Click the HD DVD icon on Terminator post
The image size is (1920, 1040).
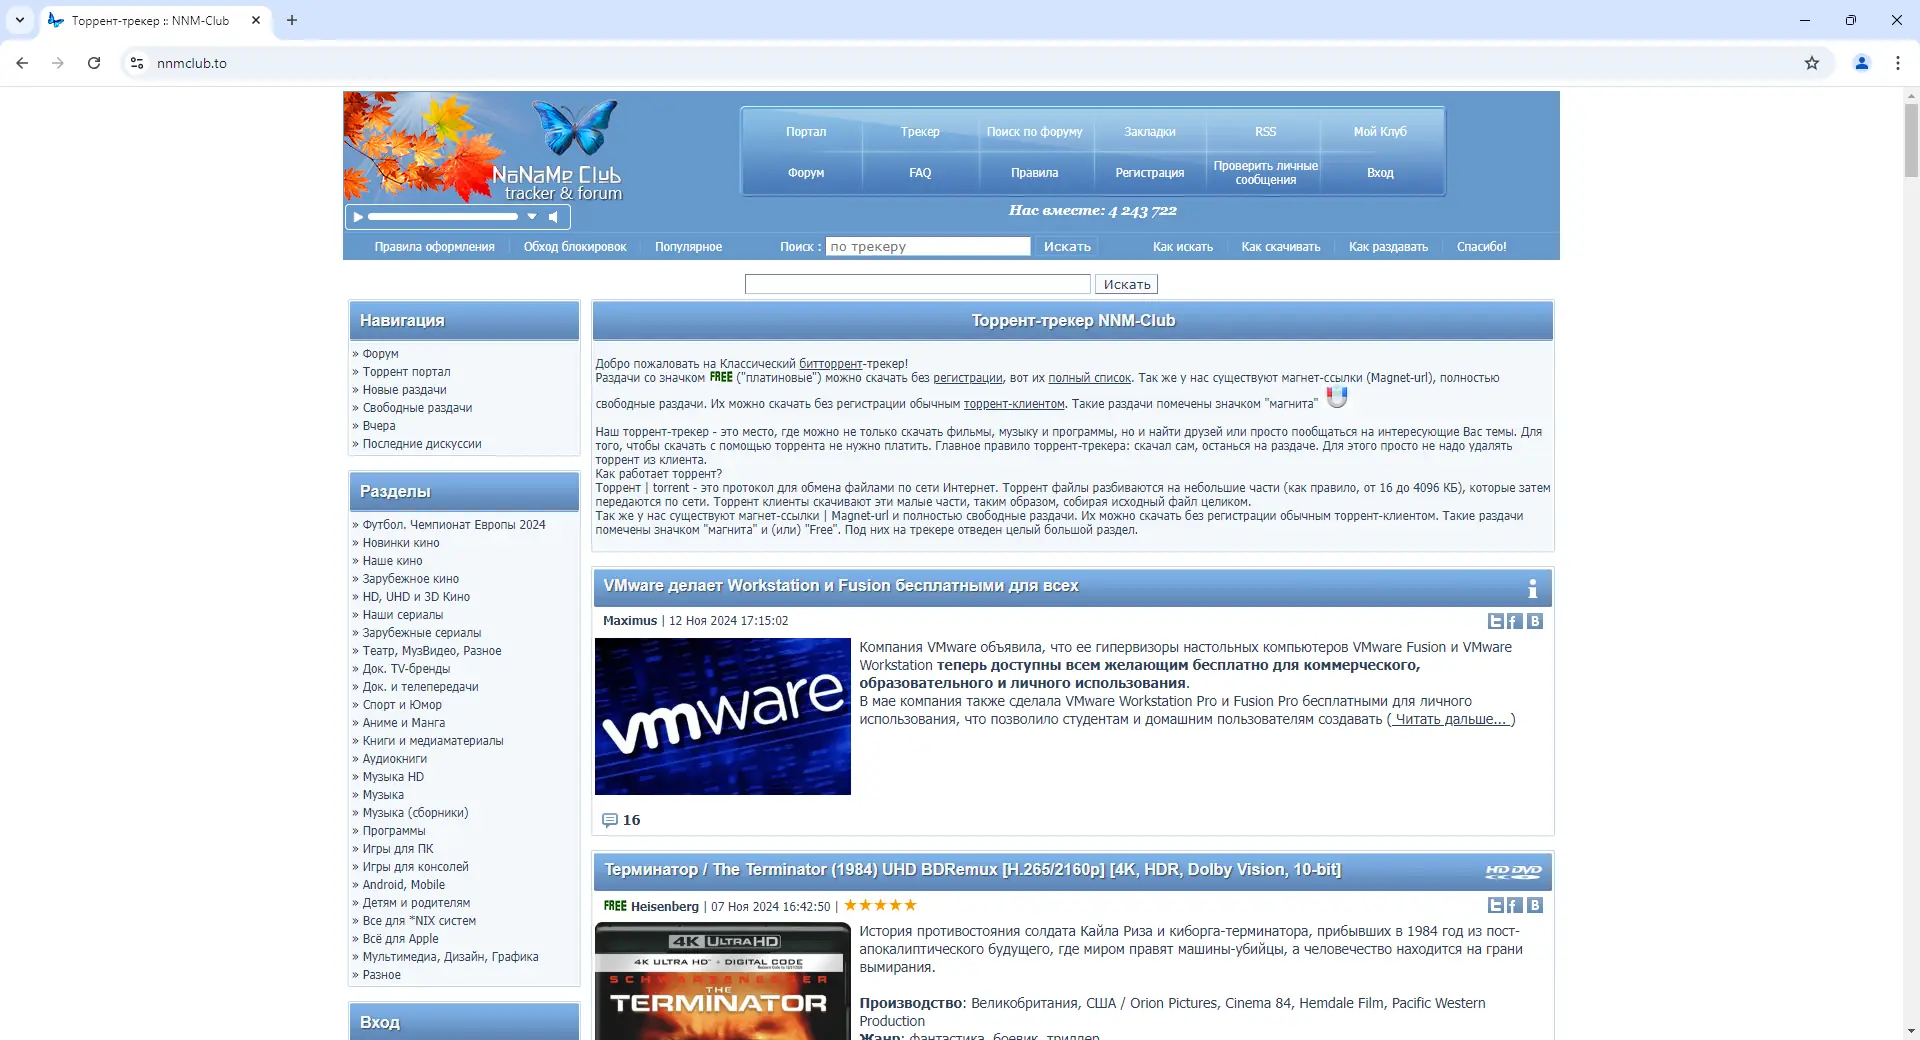(1513, 871)
